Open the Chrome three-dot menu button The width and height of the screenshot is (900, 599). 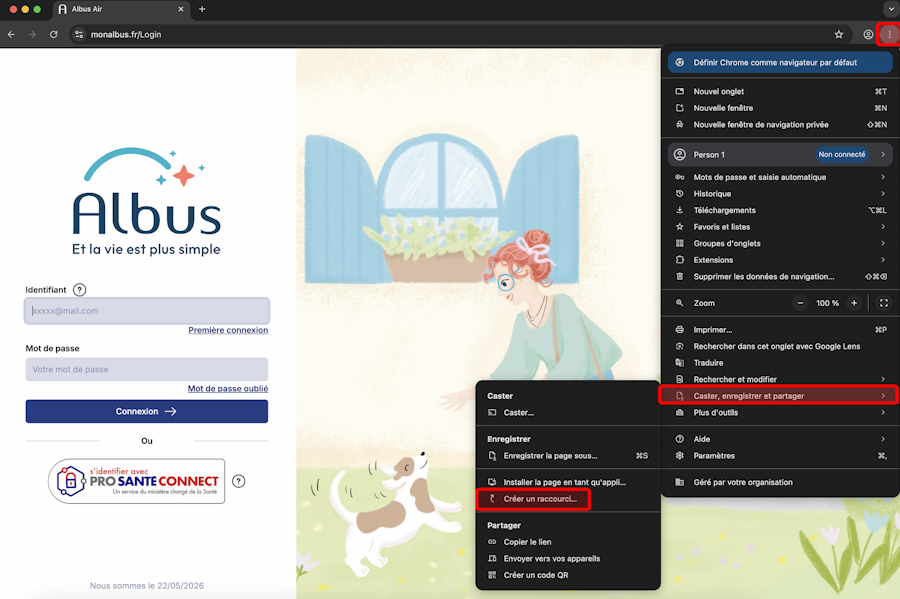pos(889,34)
